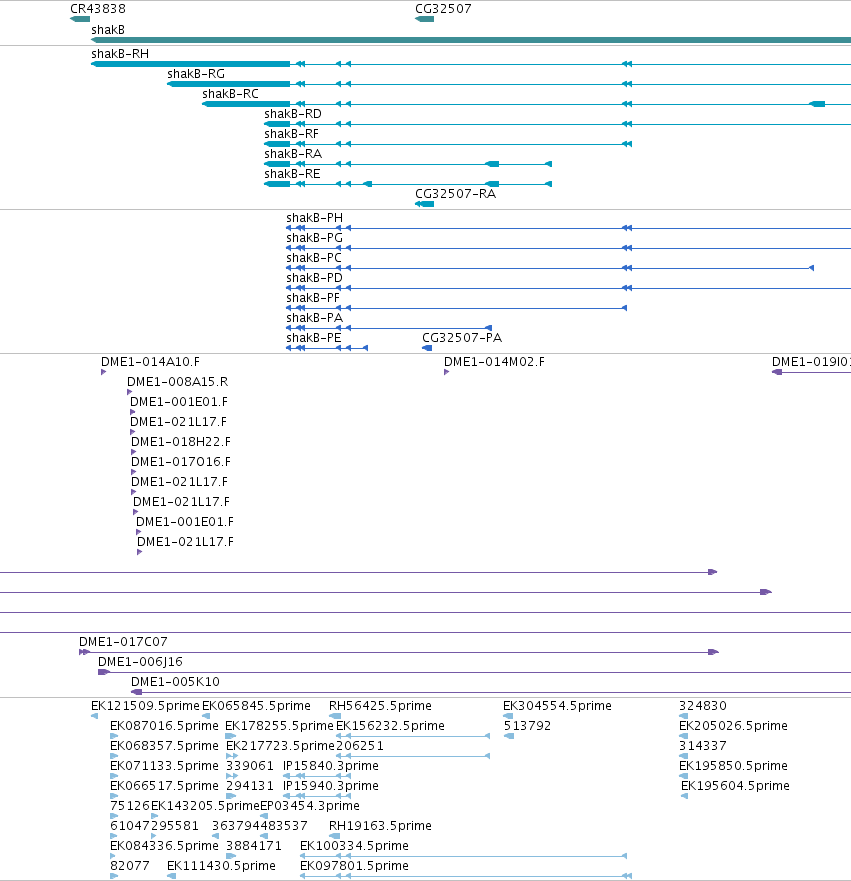The height and width of the screenshot is (881, 851).
Task: Select feature 324830
Action: tap(684, 716)
